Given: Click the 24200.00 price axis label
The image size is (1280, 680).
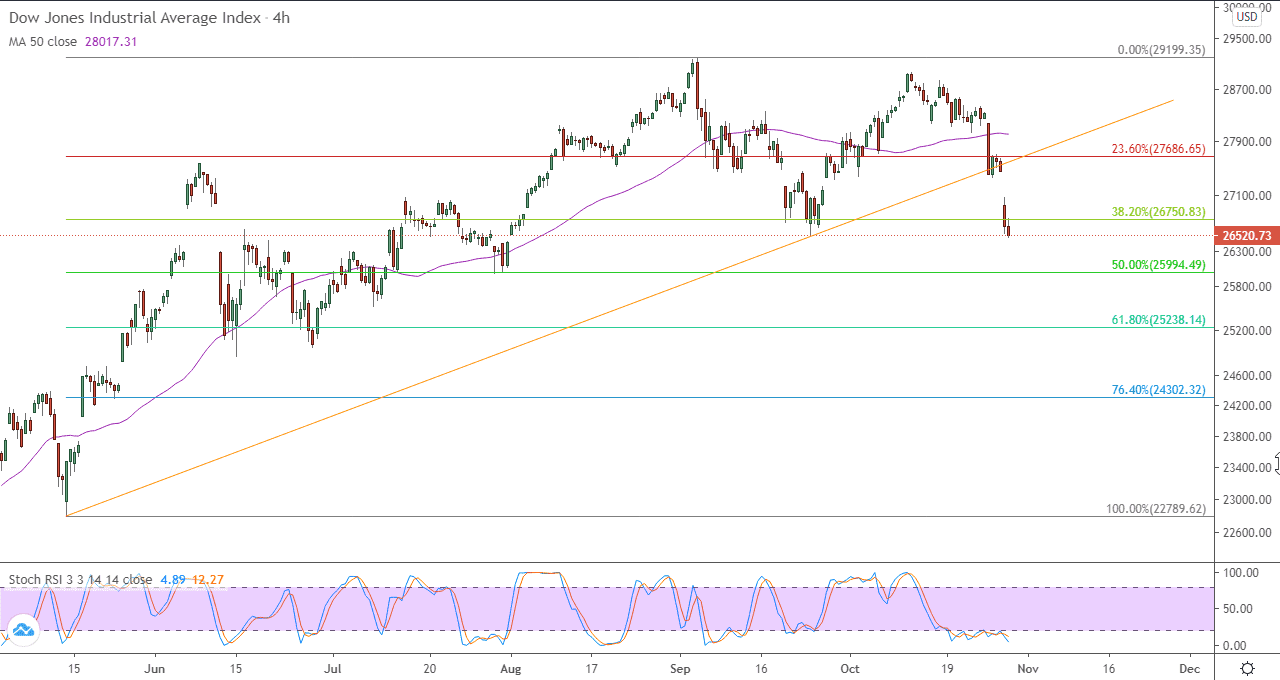Looking at the screenshot, I should [1246, 406].
